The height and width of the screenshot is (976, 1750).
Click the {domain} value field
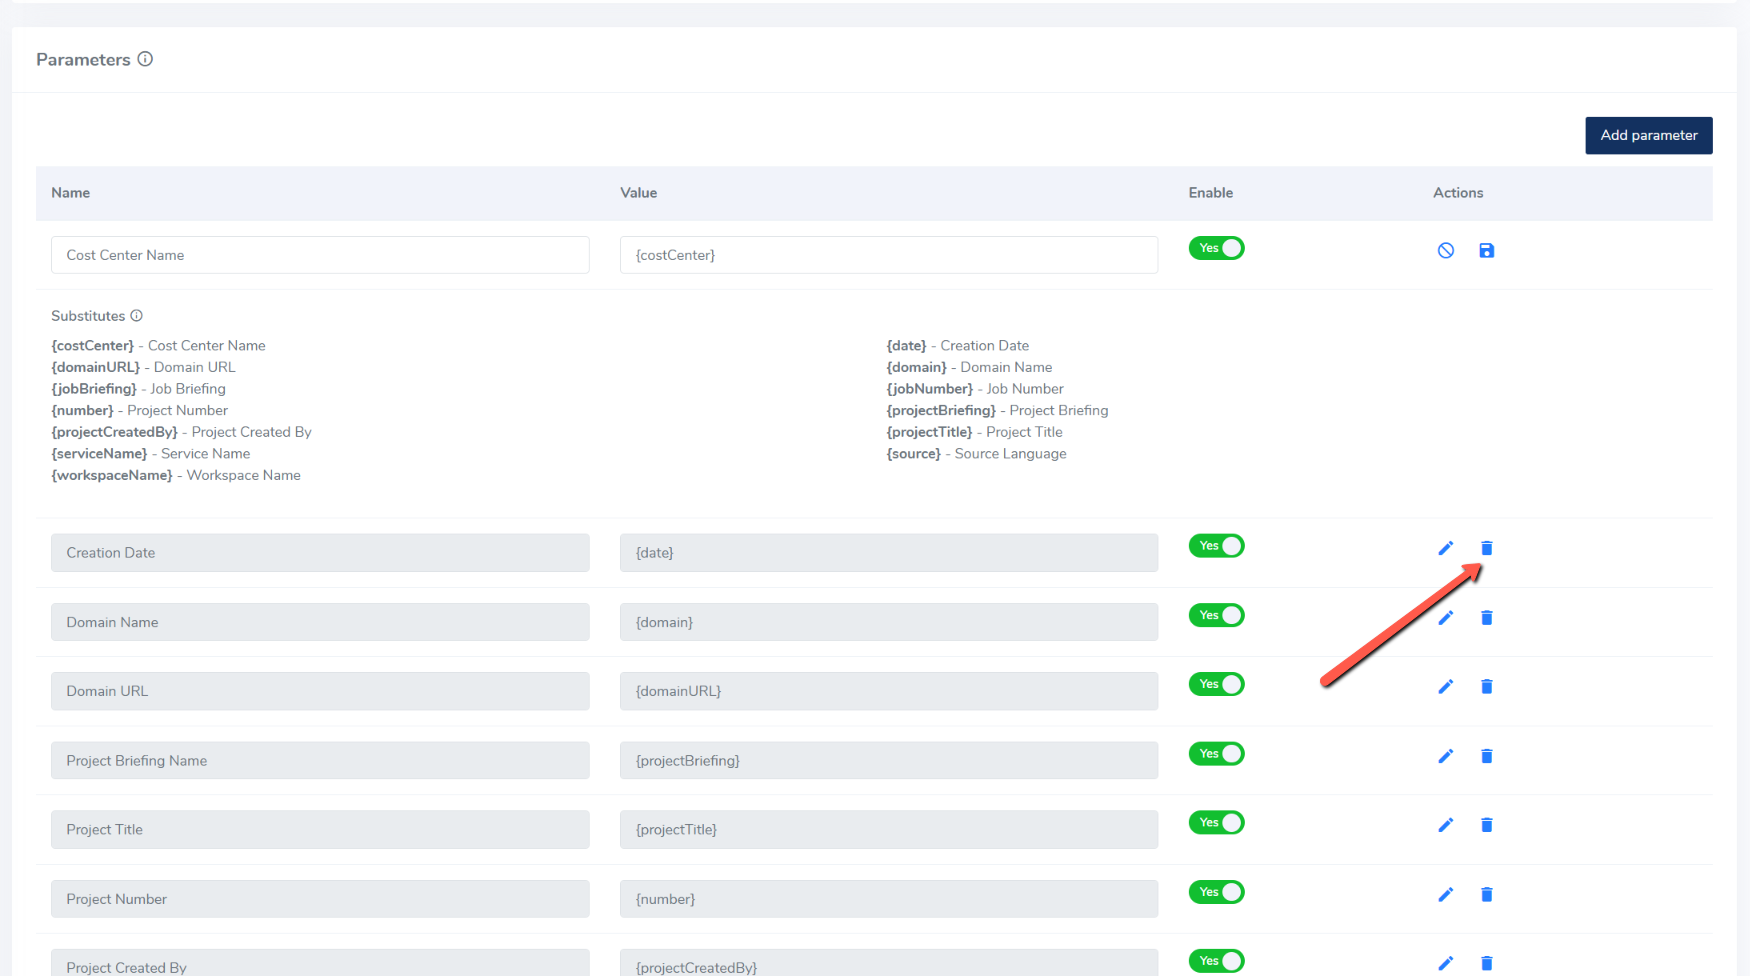coord(889,622)
